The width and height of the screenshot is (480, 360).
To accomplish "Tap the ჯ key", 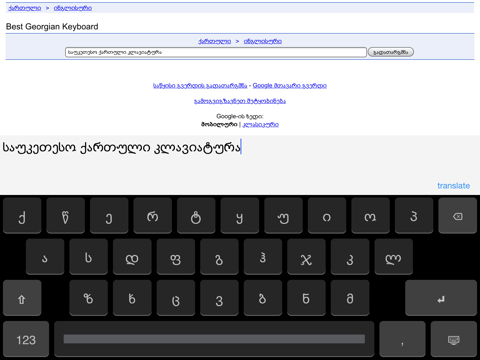I will point(306,257).
